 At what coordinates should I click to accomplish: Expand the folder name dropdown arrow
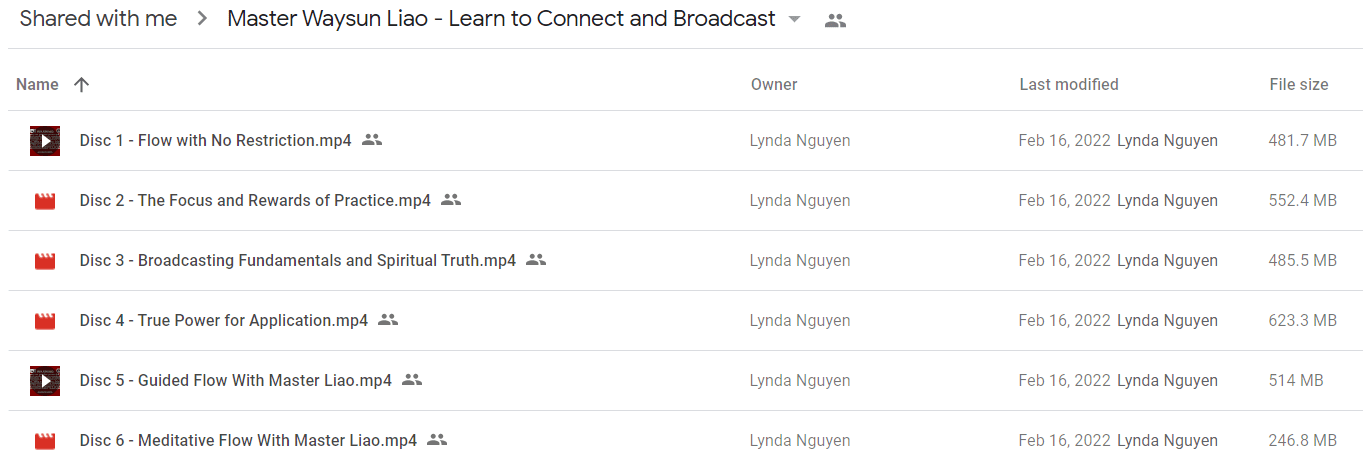pyautogui.click(x=795, y=19)
